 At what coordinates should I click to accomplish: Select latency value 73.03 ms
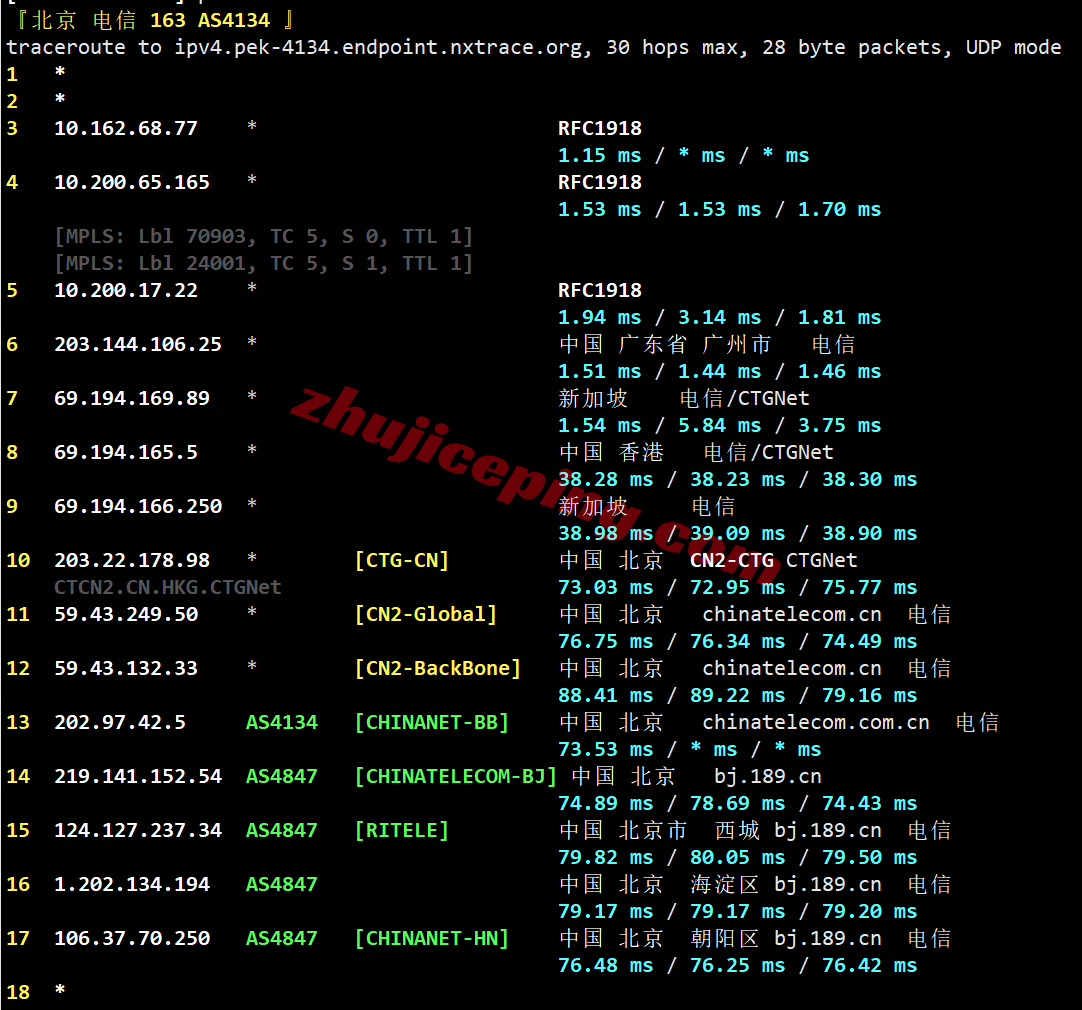[x=606, y=587]
